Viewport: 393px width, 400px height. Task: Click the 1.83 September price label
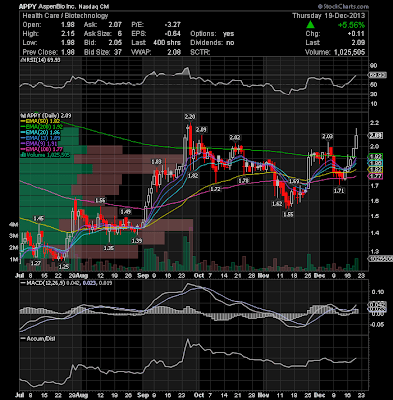pos(156,162)
